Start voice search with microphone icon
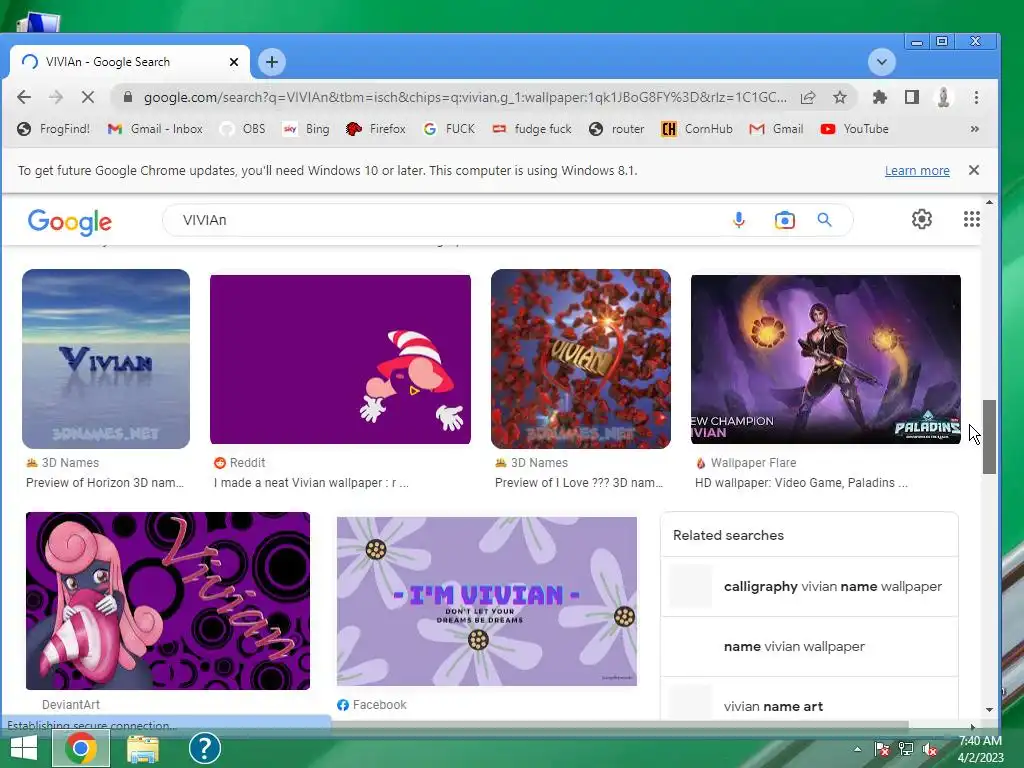1024x768 pixels. coord(739,220)
